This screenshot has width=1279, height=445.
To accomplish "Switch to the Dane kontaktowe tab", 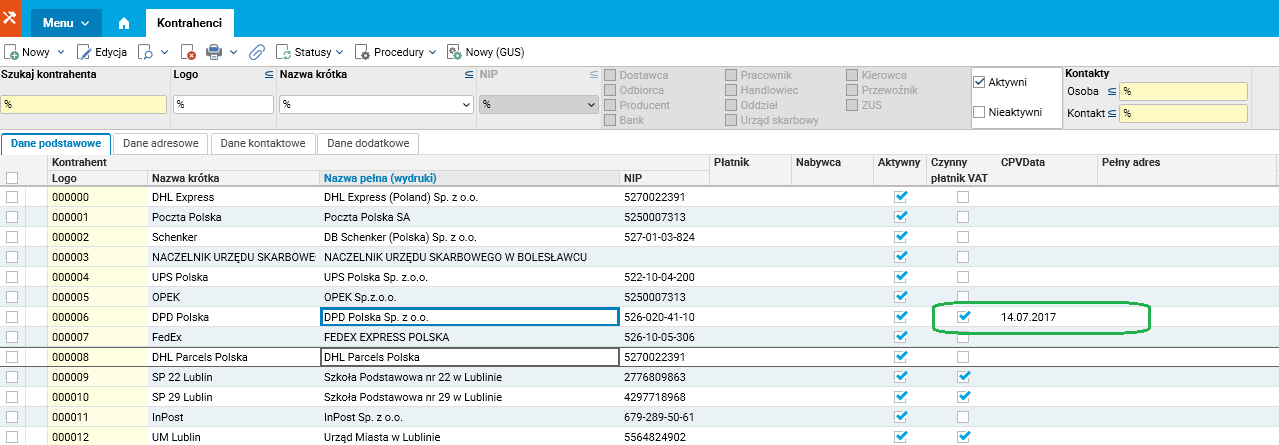I will [263, 144].
